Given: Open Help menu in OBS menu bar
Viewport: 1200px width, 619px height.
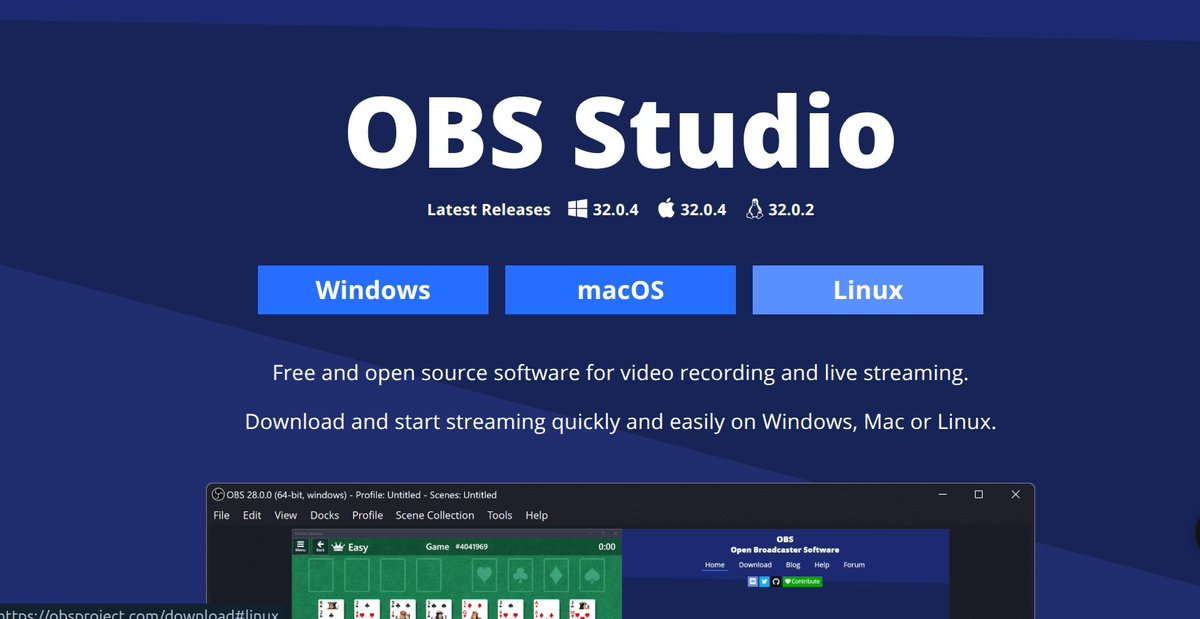Looking at the screenshot, I should pos(537,515).
